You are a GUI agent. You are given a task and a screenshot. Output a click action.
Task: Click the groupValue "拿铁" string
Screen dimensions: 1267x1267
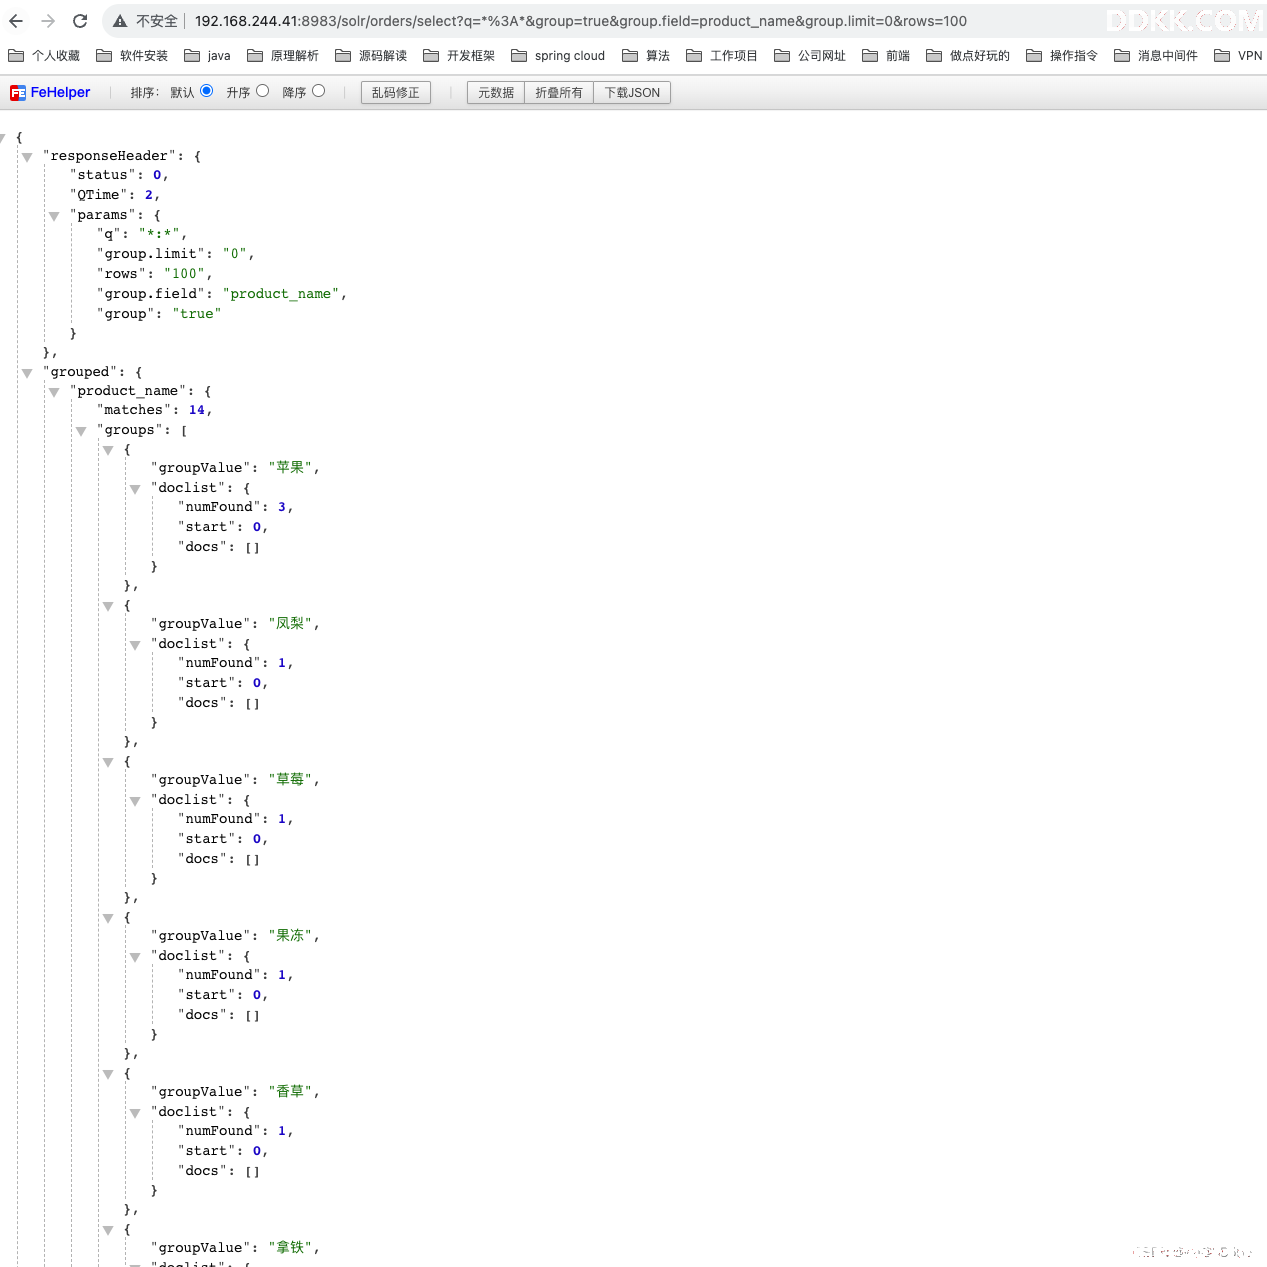pyautogui.click(x=290, y=1247)
